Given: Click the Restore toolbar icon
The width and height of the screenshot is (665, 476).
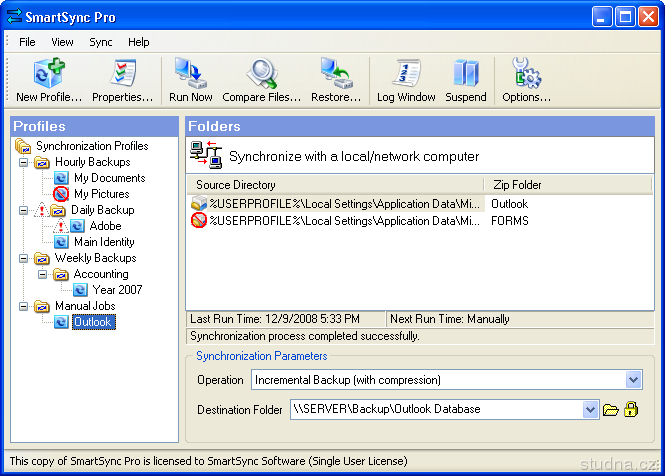Looking at the screenshot, I should (335, 79).
